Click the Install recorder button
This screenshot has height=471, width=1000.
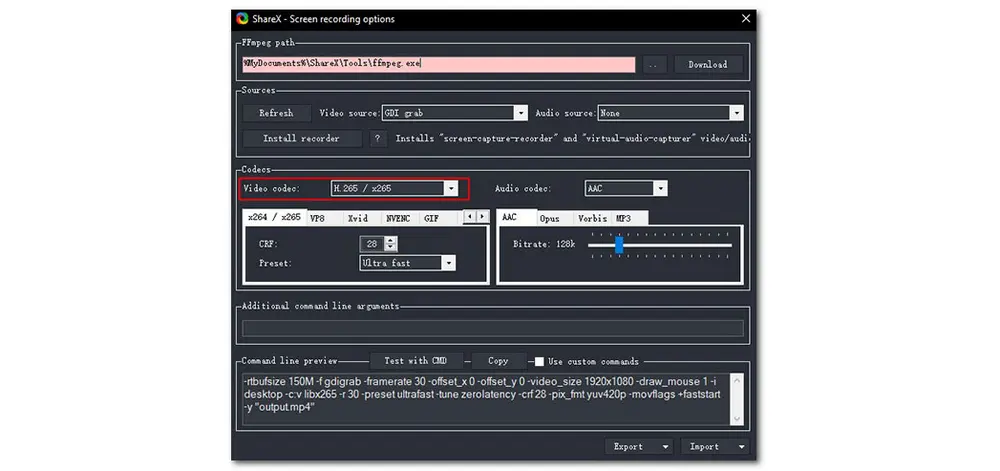[301, 139]
